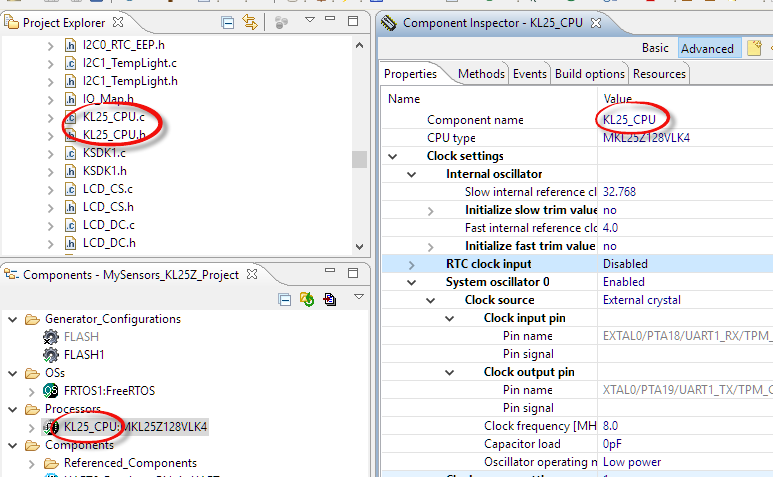Viewport: 773px width, 477px height.
Task: Select the FLASH configuration
Action: (x=81, y=337)
